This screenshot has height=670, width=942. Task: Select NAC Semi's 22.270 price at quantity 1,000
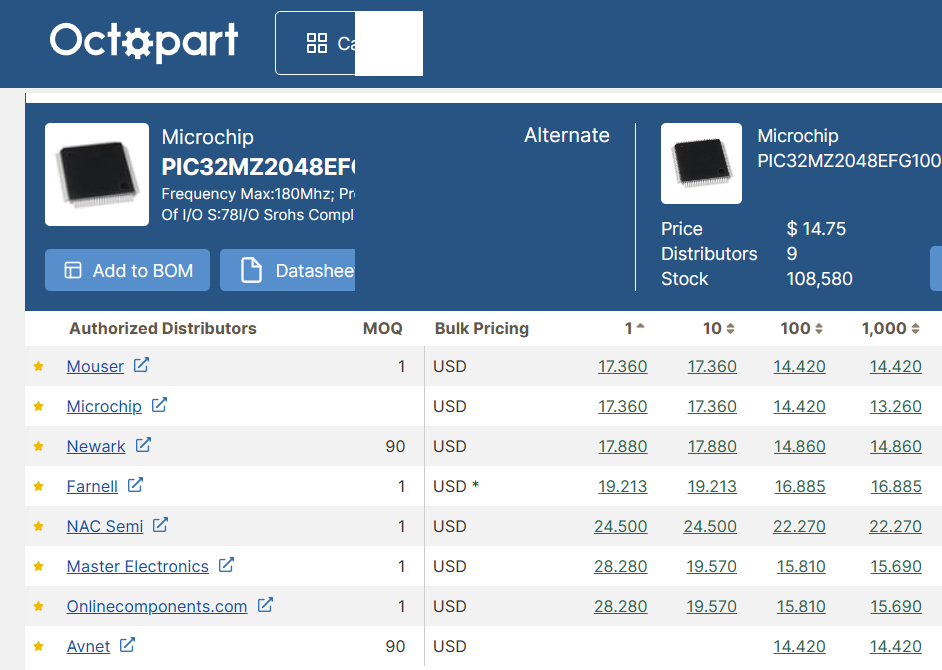(895, 527)
